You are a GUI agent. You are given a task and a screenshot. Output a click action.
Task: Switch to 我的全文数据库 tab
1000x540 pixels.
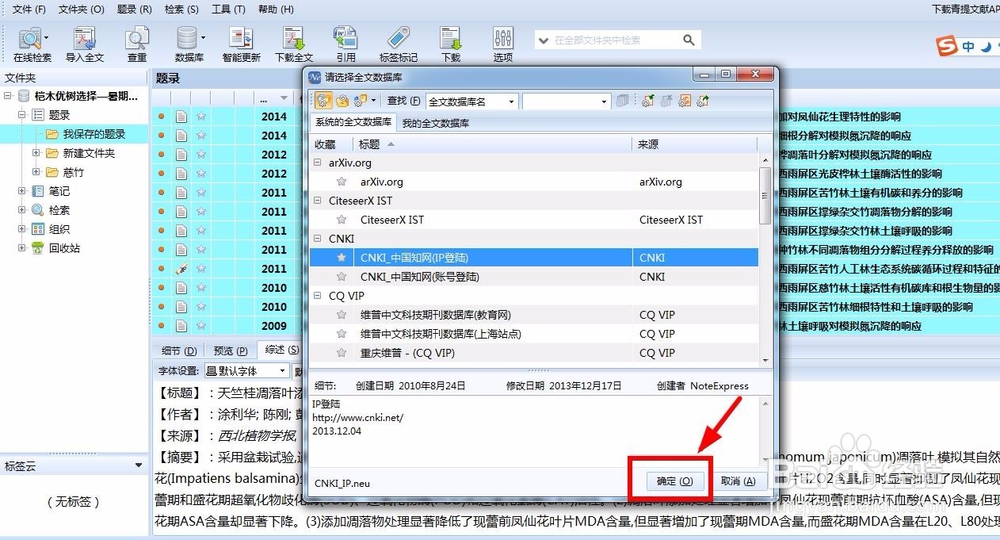tap(436, 123)
